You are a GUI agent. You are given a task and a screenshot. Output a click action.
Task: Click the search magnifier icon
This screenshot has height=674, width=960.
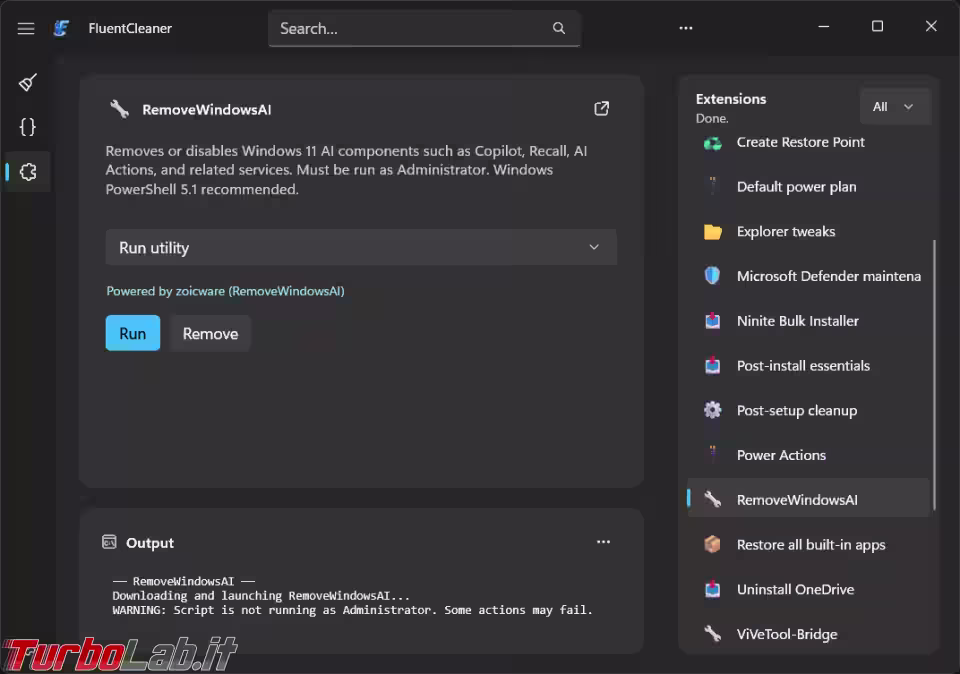pos(558,28)
